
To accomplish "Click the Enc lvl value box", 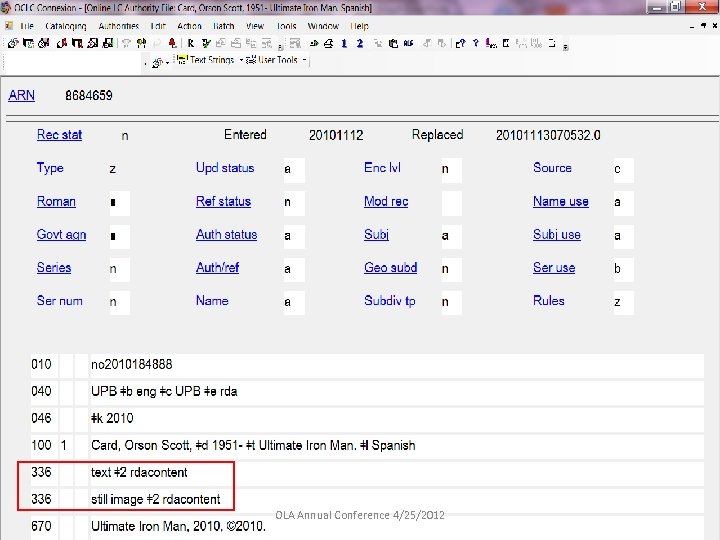I will point(451,169).
